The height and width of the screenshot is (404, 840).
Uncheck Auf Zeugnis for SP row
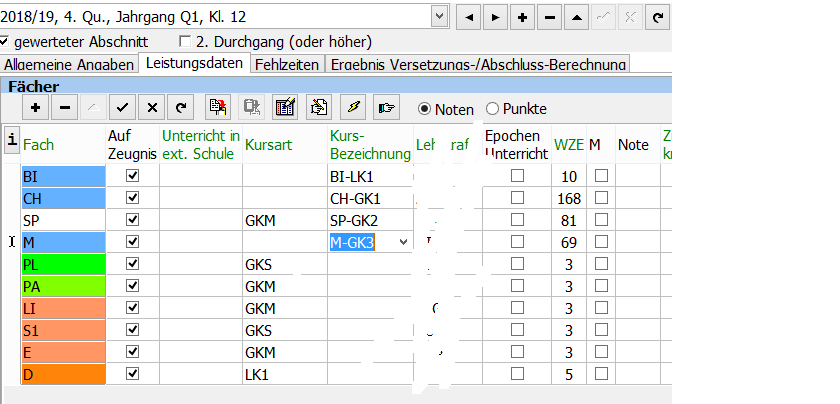[132, 220]
